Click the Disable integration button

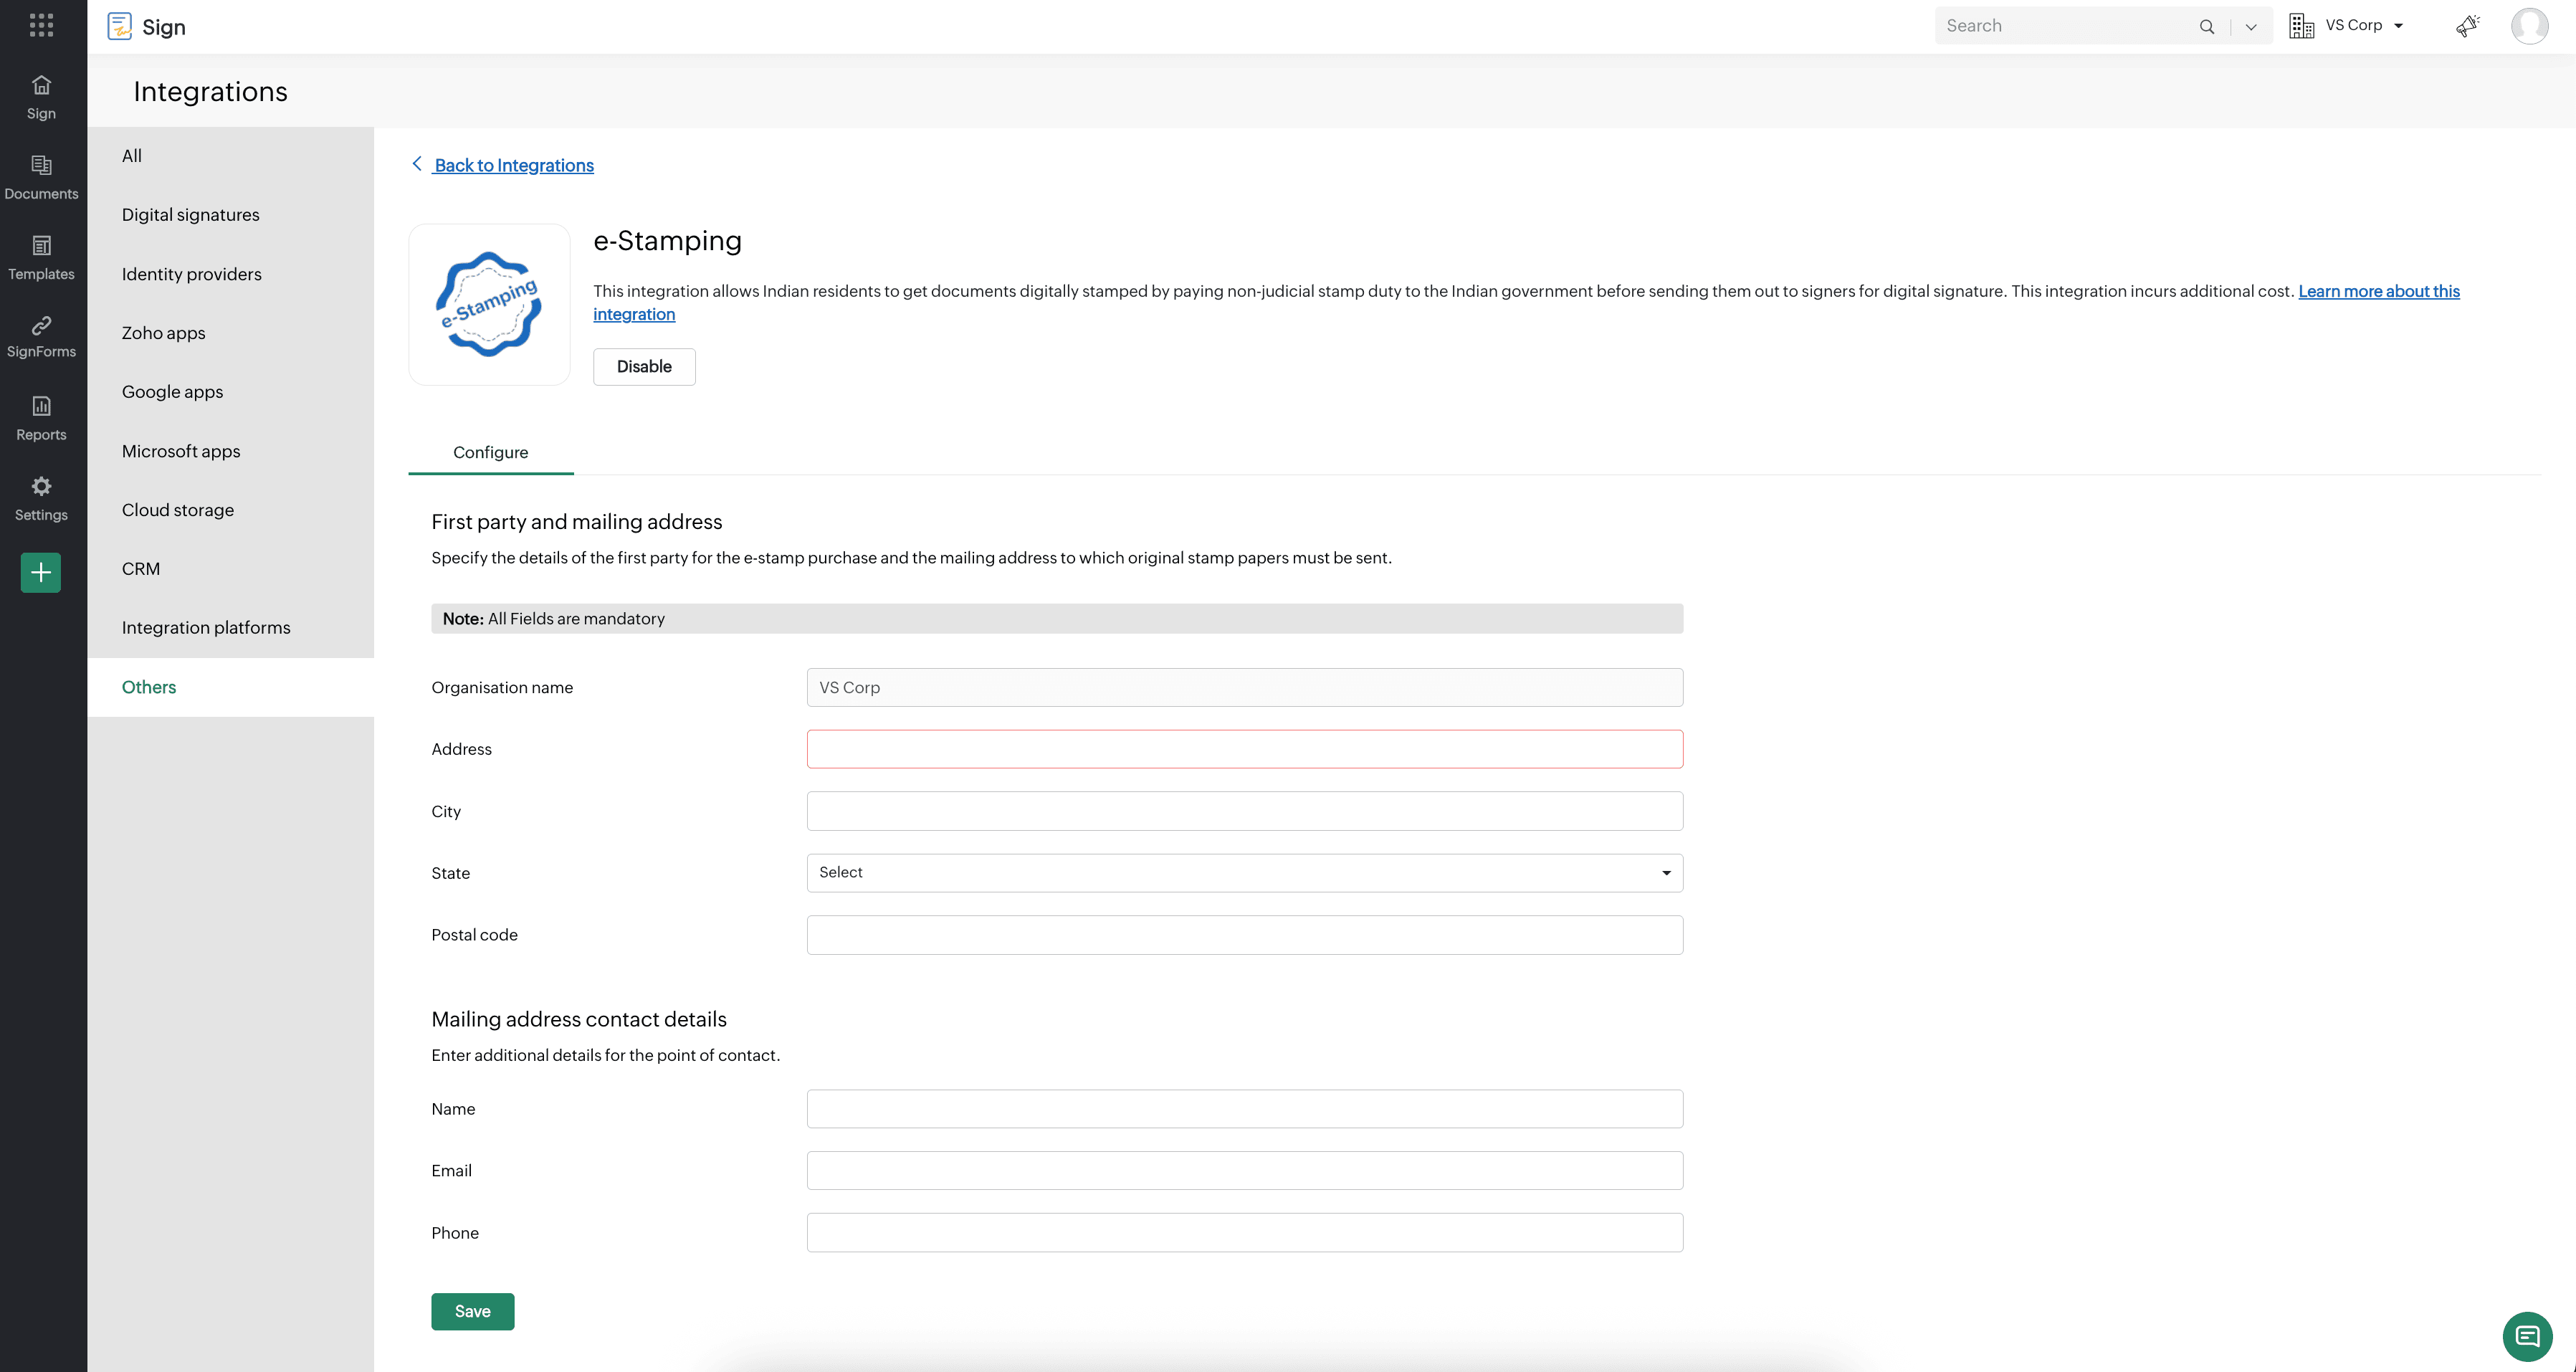pyautogui.click(x=644, y=367)
